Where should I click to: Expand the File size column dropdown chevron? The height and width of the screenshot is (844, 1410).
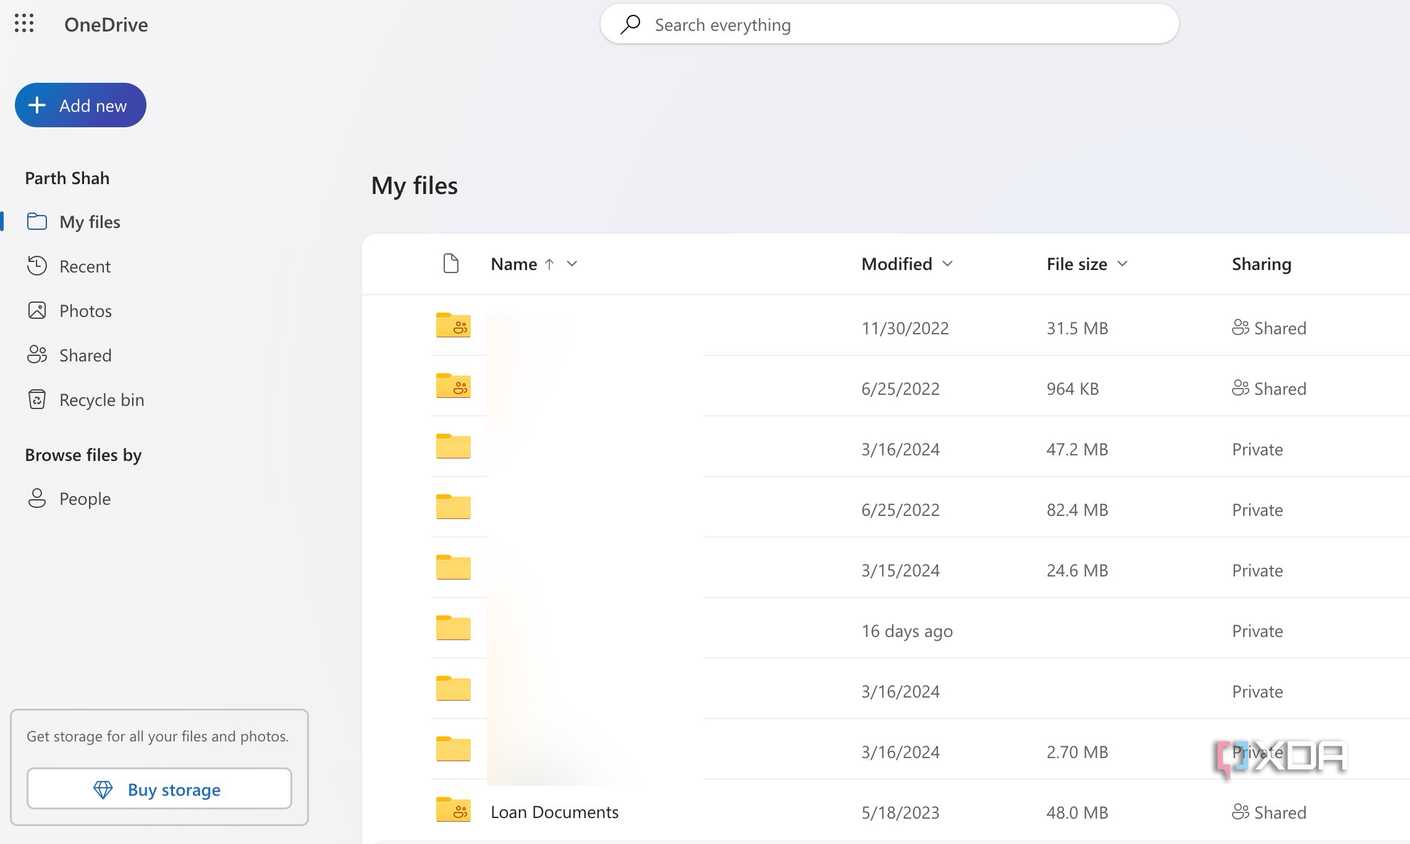click(x=1122, y=264)
